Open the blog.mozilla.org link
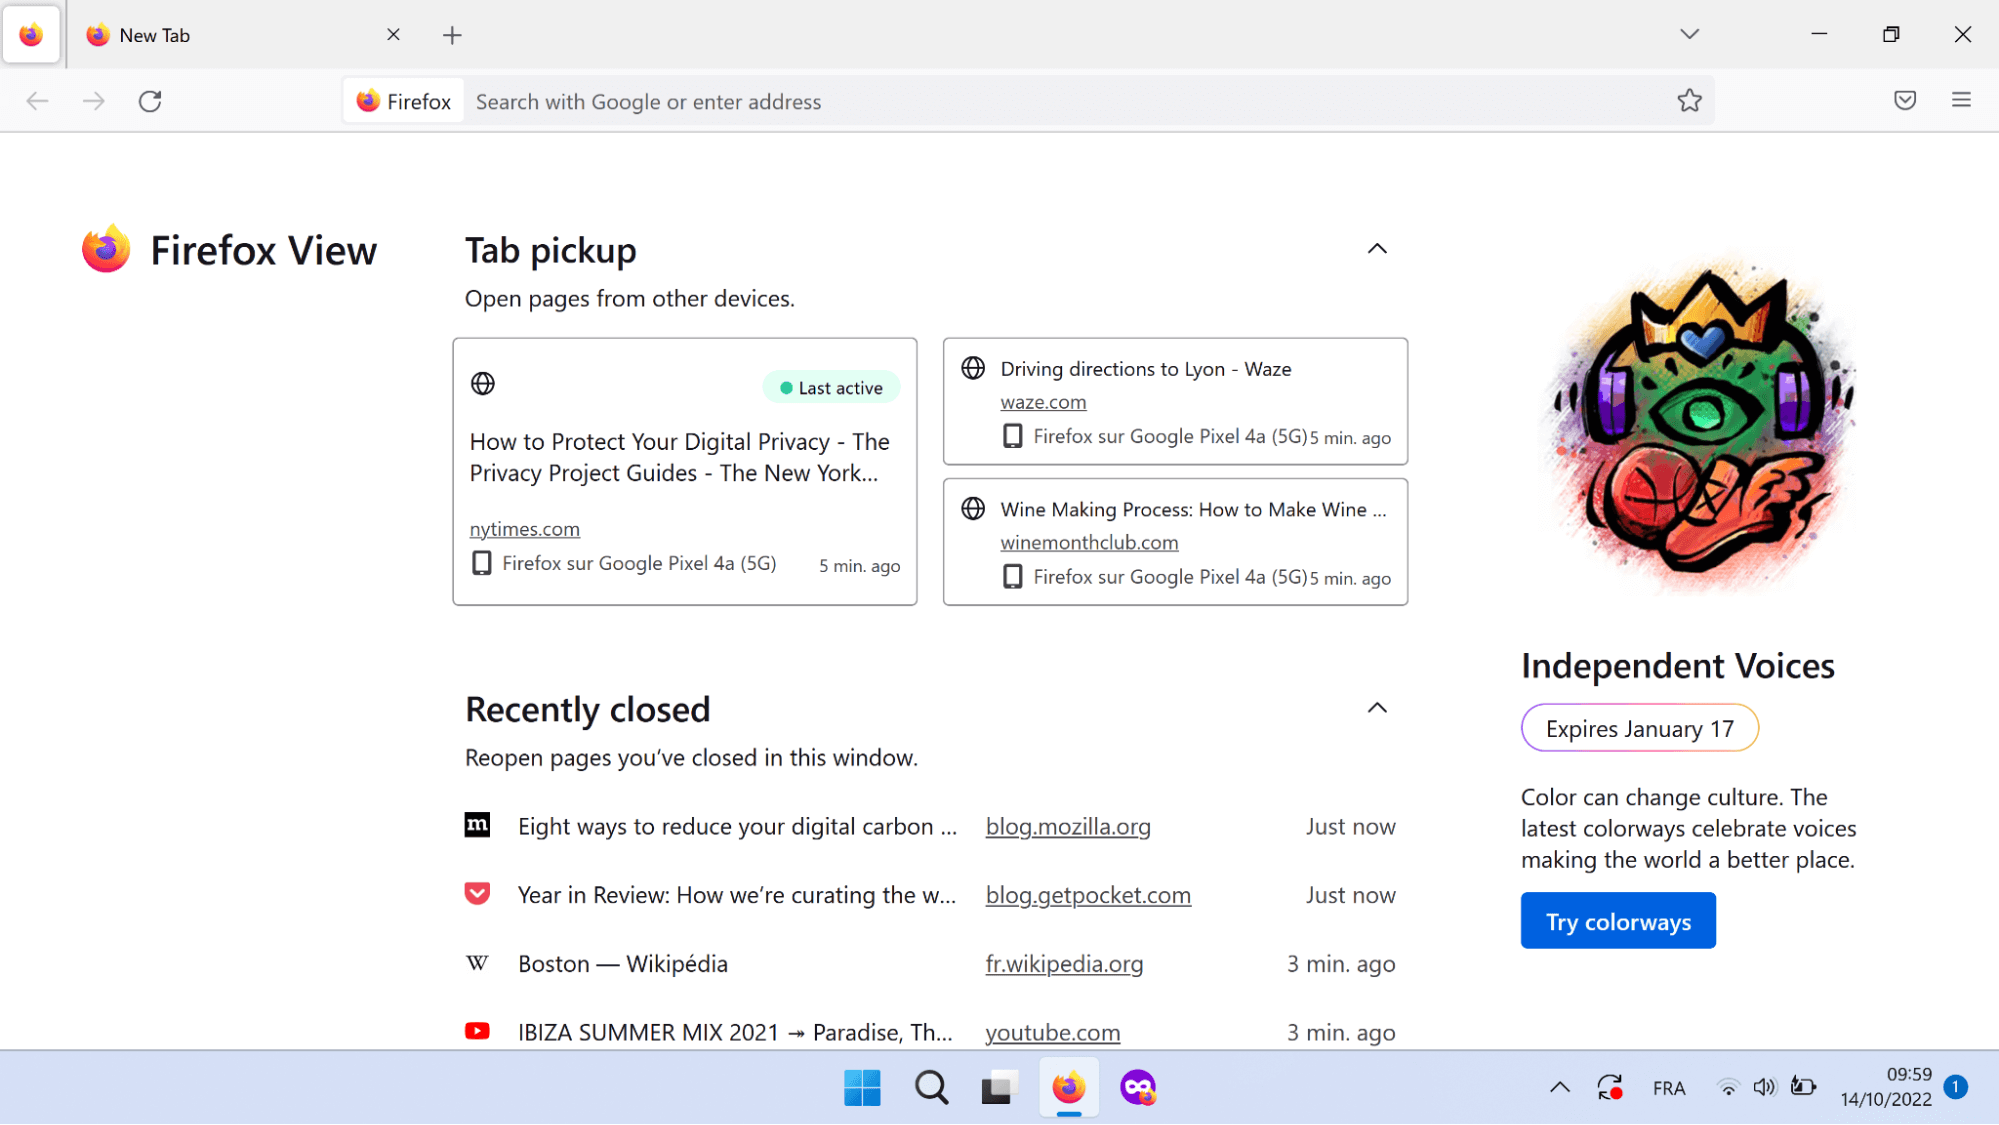 (1068, 827)
